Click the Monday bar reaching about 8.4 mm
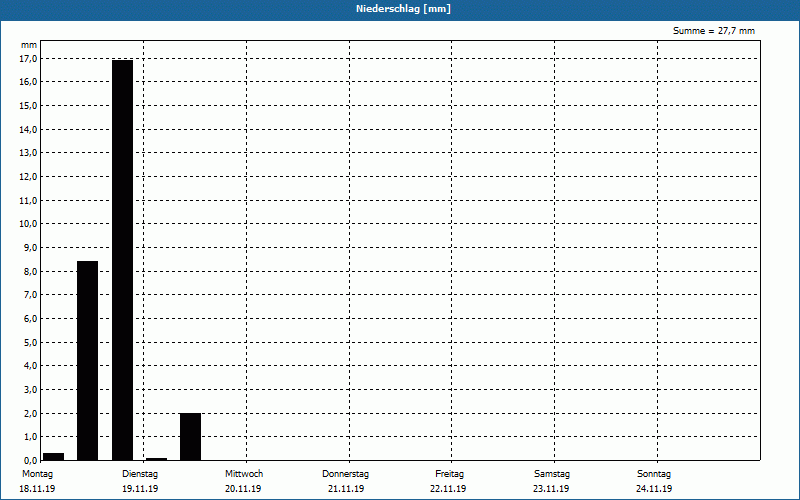Viewport: 800px width, 500px height. point(87,361)
